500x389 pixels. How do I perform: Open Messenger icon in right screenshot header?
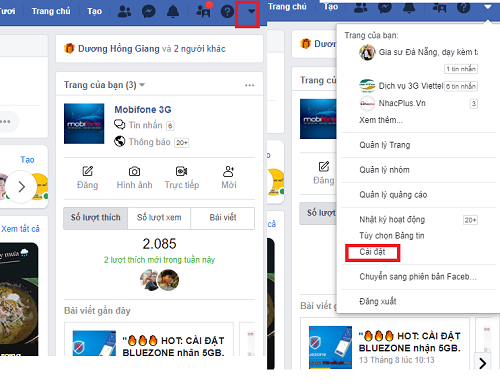385,7
